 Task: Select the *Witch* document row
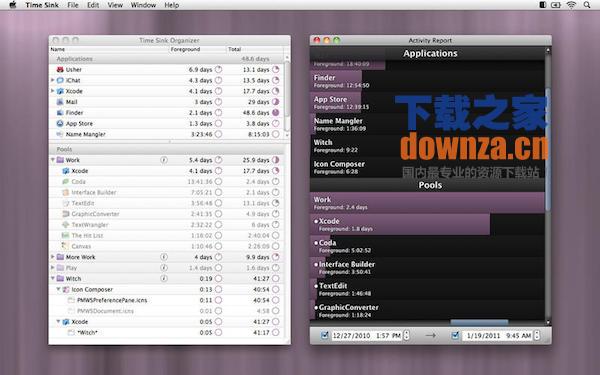point(167,333)
